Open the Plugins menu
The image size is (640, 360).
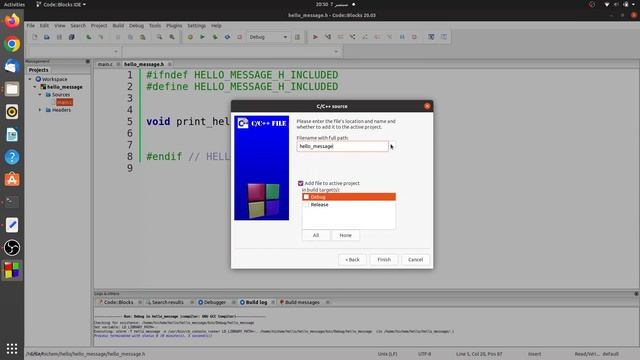[174, 25]
